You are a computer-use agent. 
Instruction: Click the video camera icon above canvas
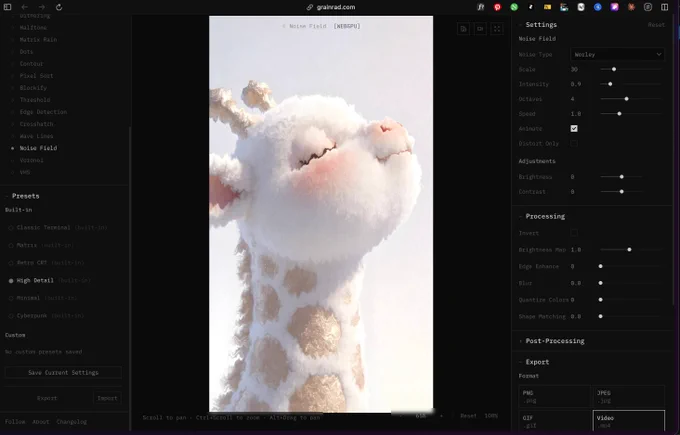pyautogui.click(x=480, y=29)
